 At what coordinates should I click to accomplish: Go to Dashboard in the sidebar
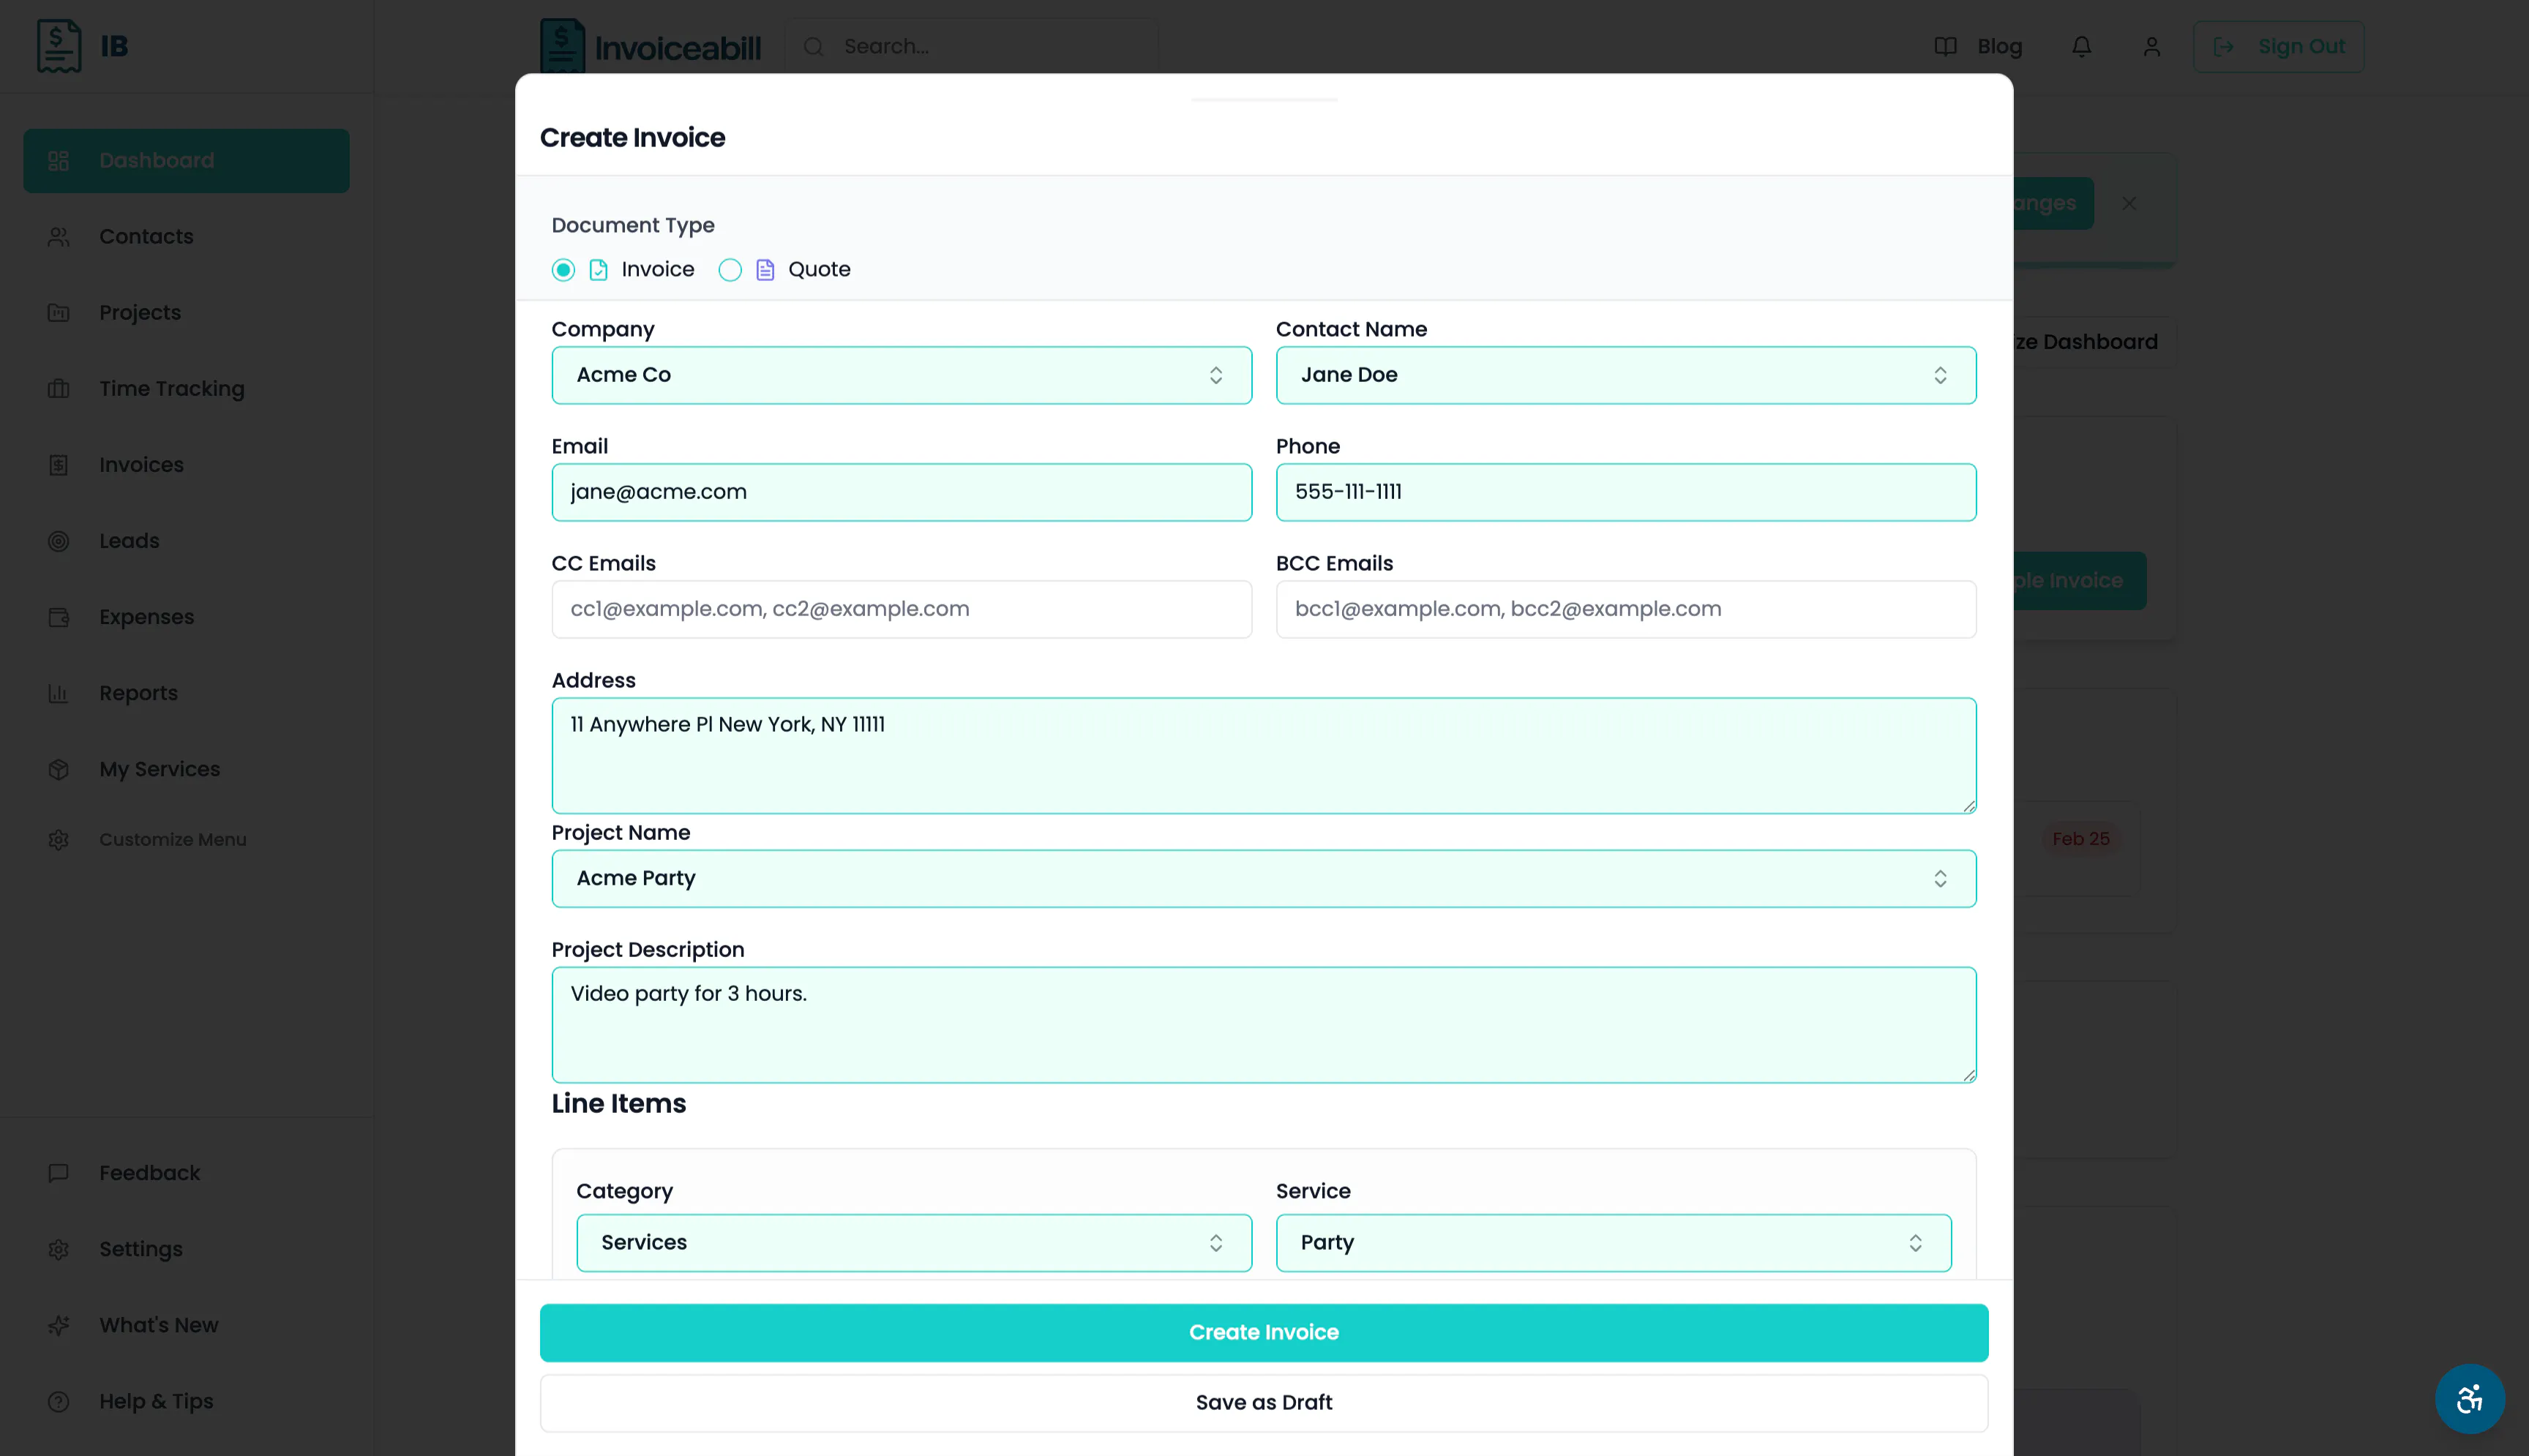(187, 161)
